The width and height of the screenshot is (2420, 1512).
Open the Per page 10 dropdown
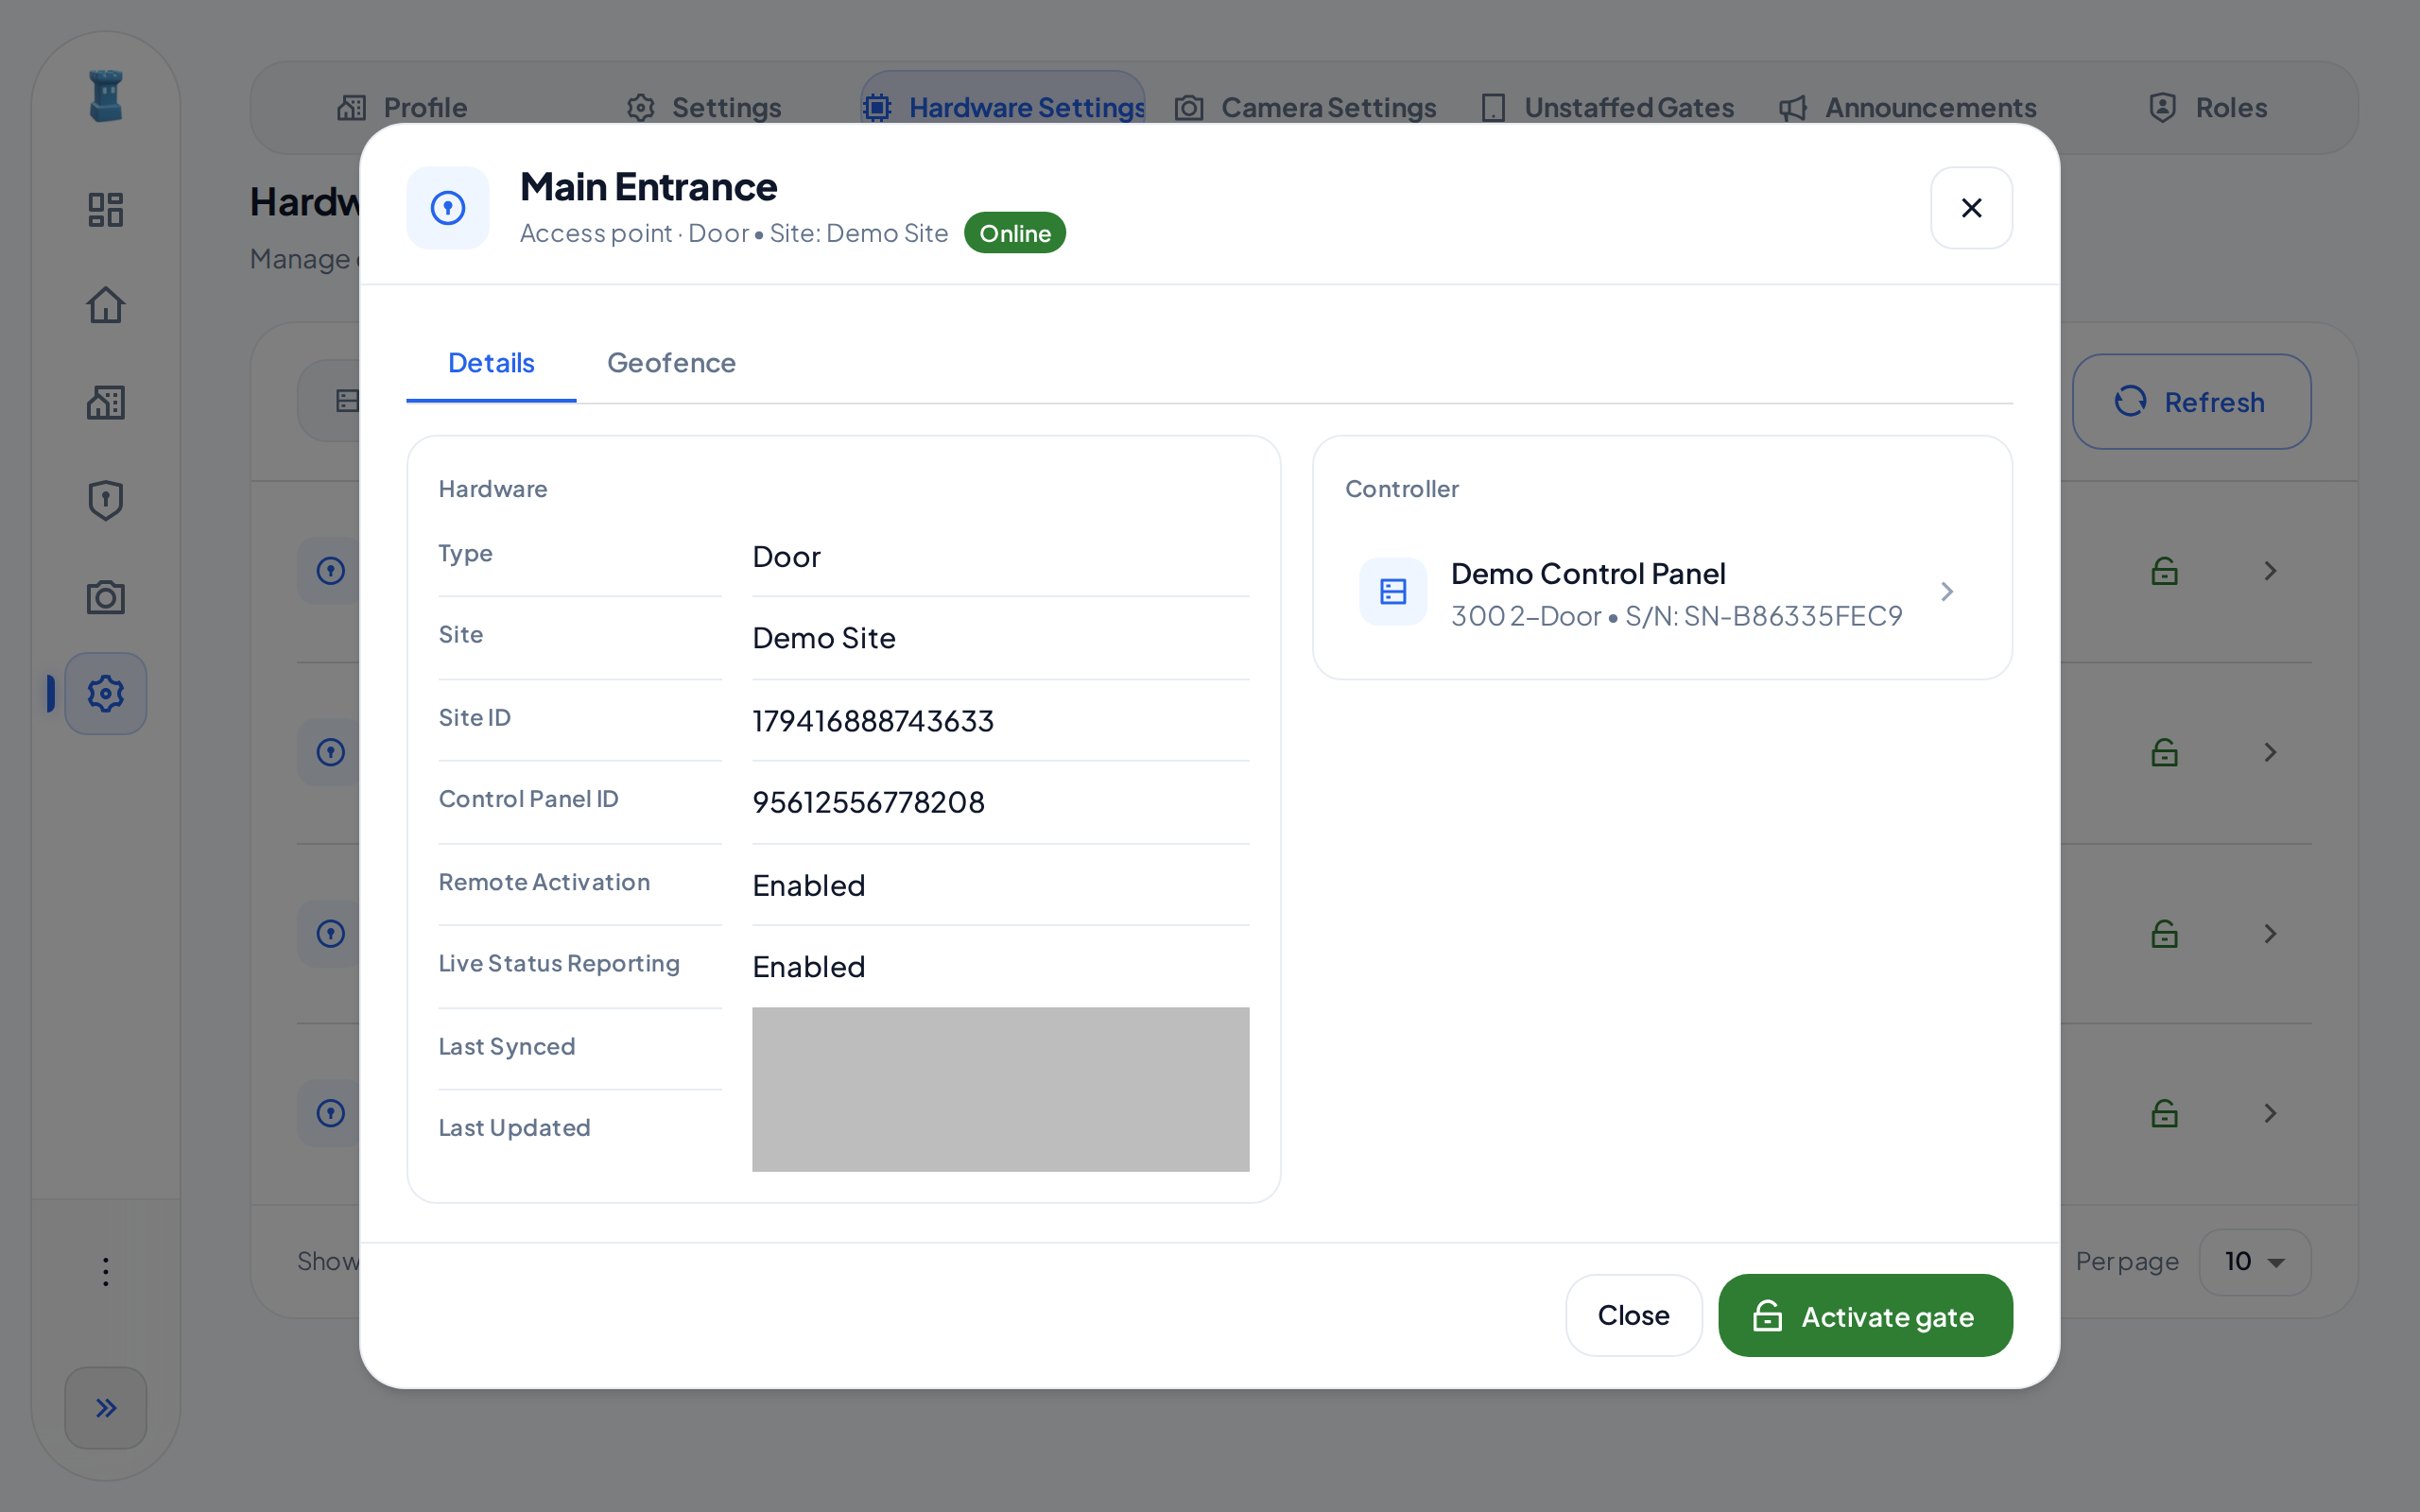tap(2254, 1261)
